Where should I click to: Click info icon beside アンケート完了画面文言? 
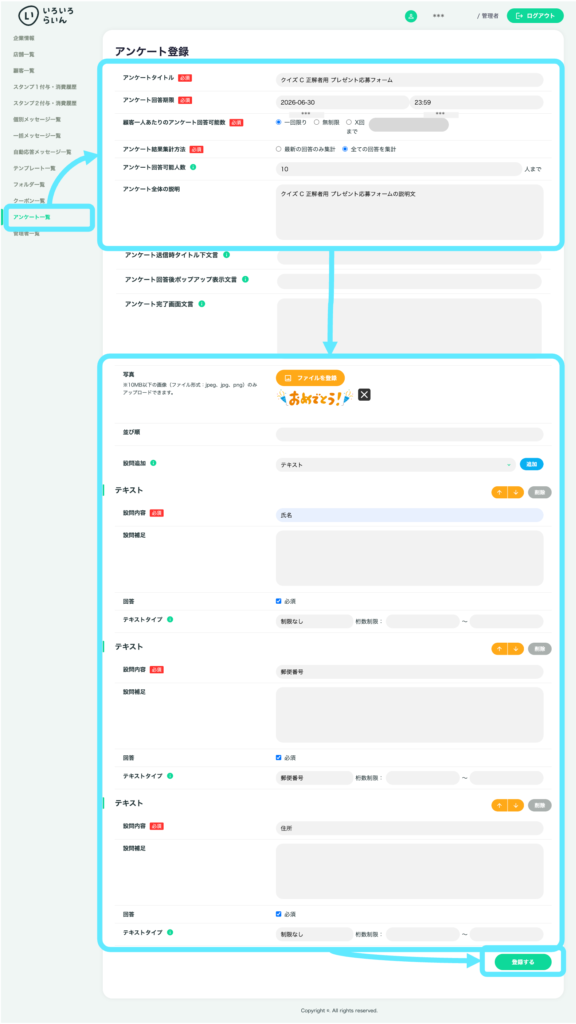(x=202, y=304)
